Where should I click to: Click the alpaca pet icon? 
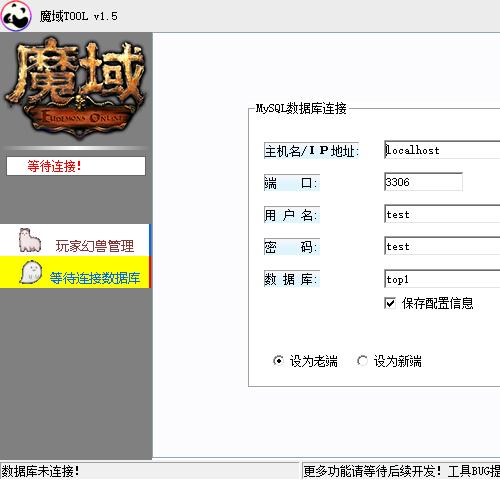tap(30, 240)
